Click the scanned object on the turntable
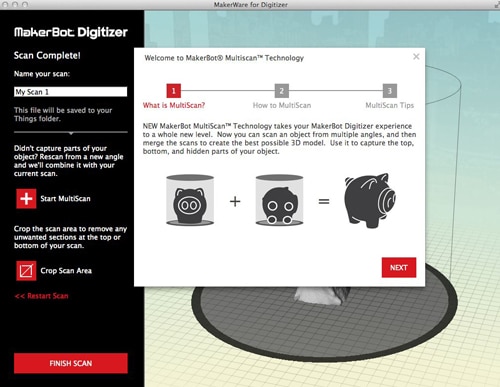500x387 pixels. coord(323,295)
